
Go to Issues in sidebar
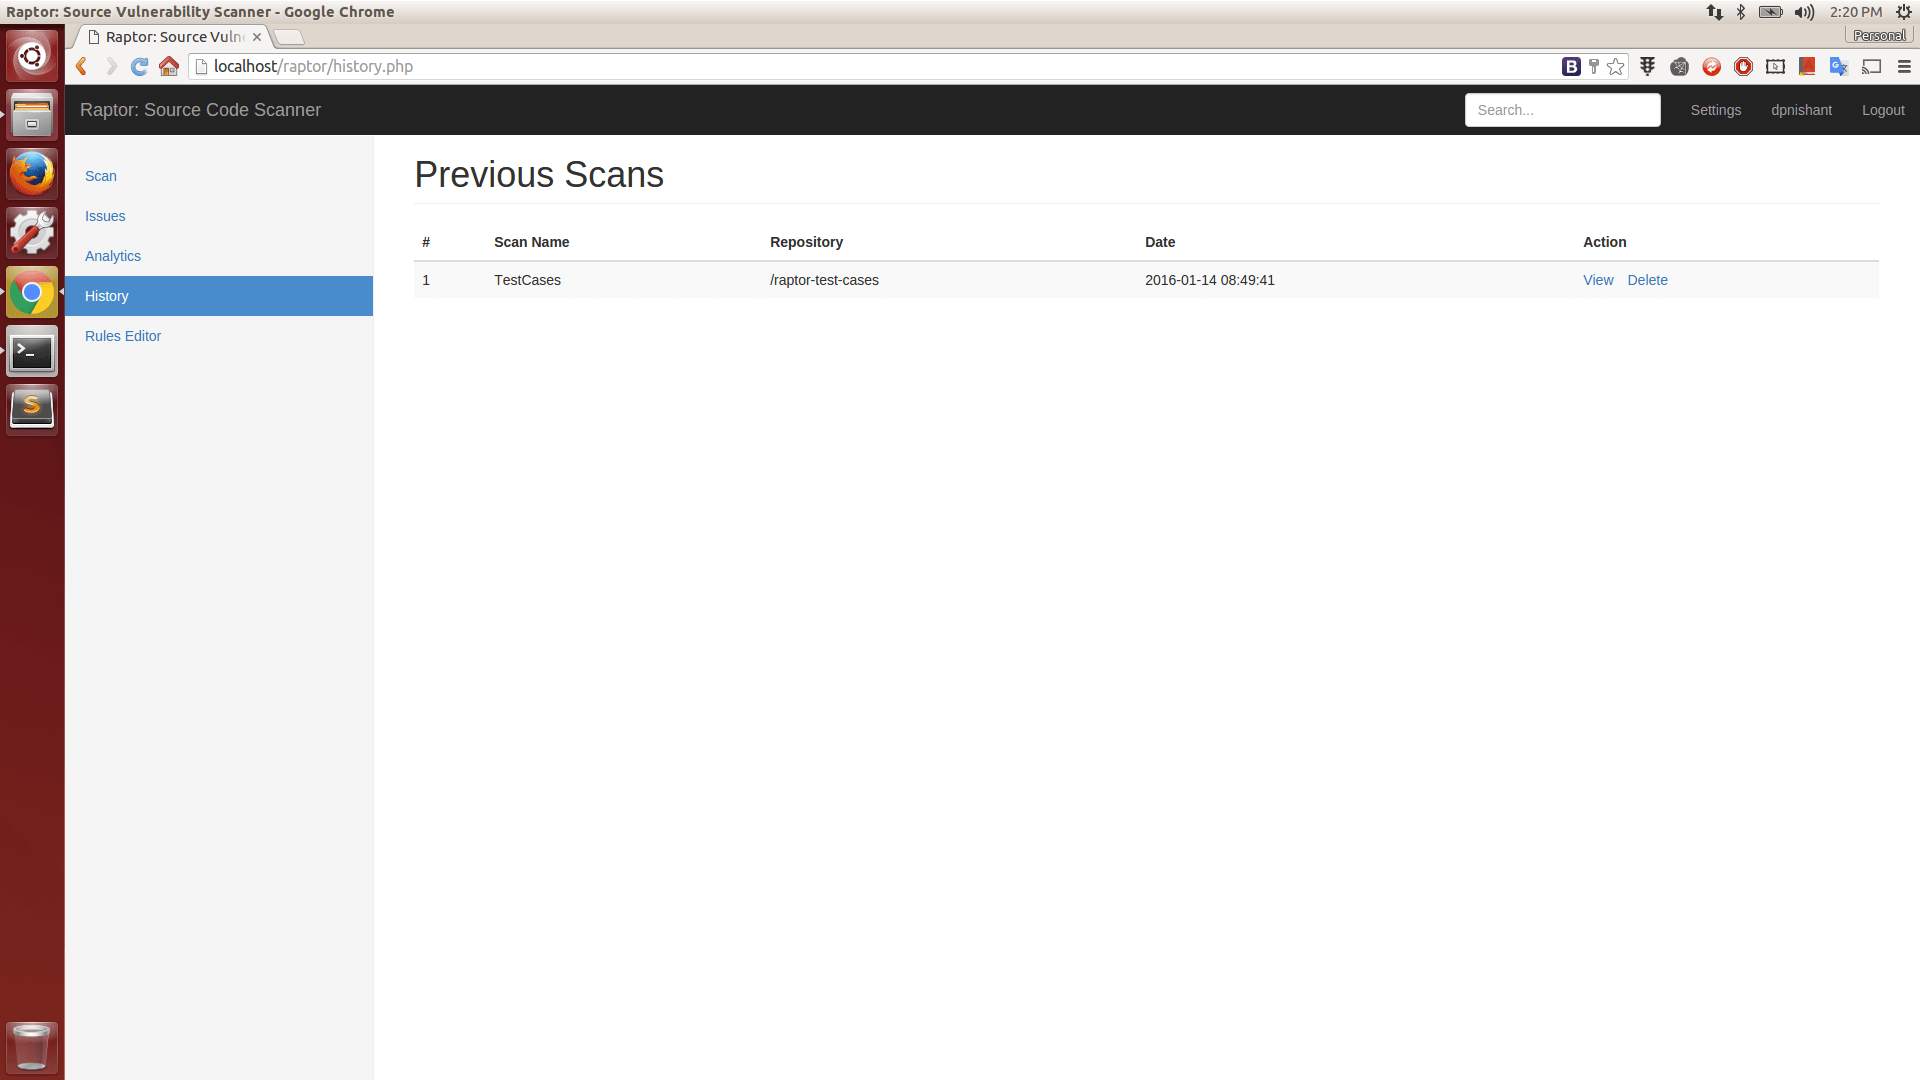pyautogui.click(x=105, y=216)
